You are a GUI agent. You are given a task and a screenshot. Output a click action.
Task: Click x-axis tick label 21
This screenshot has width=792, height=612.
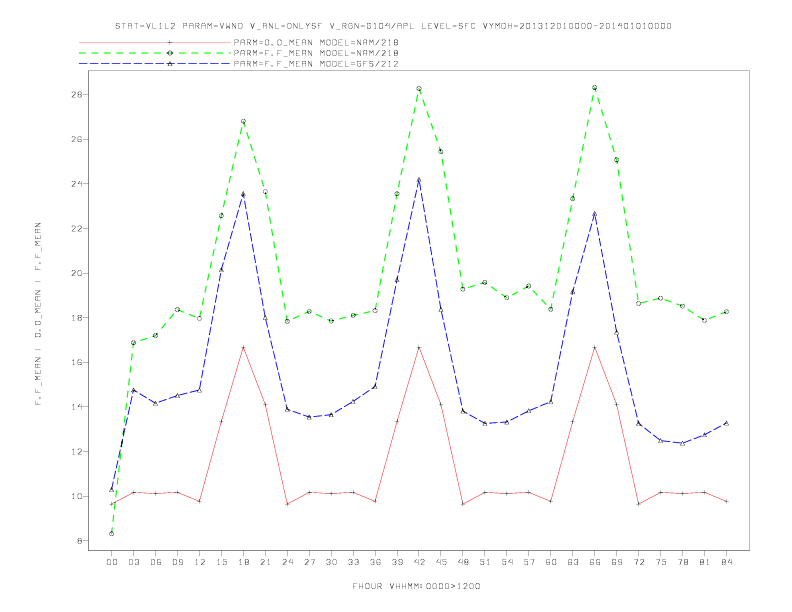point(265,562)
